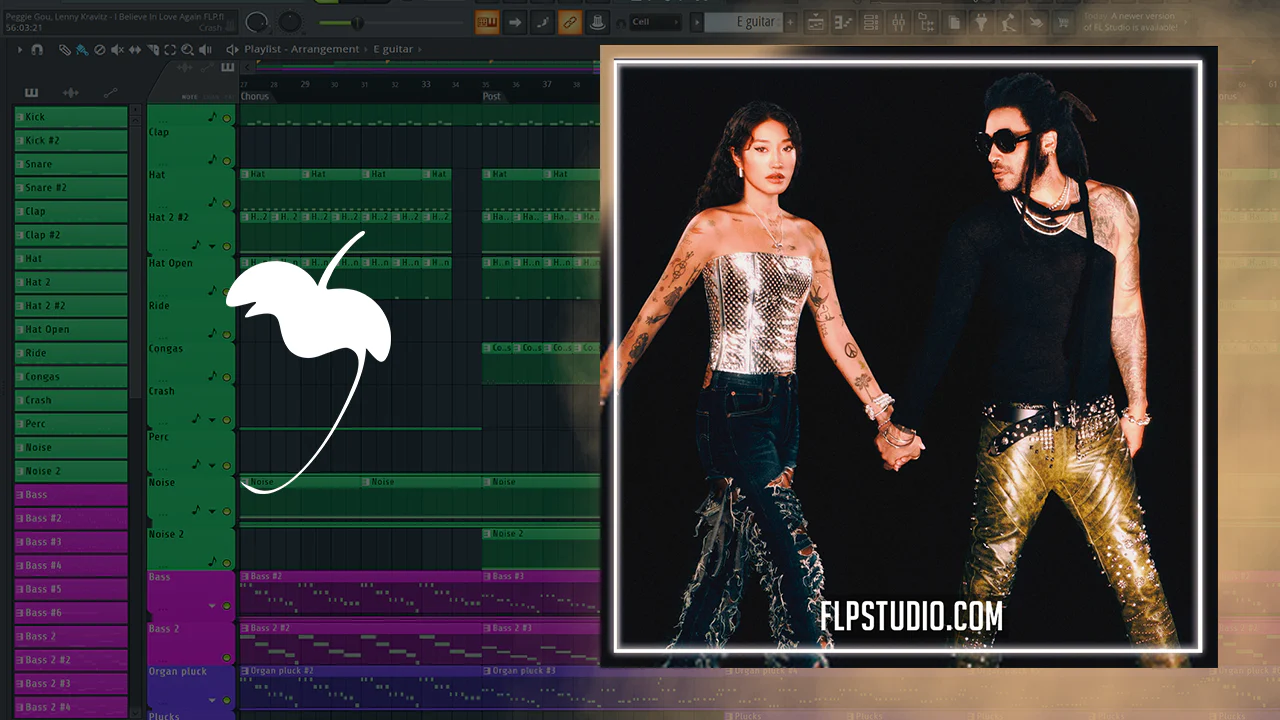Toggle the magnet snap button
1280x720 pixels.
[x=37, y=49]
